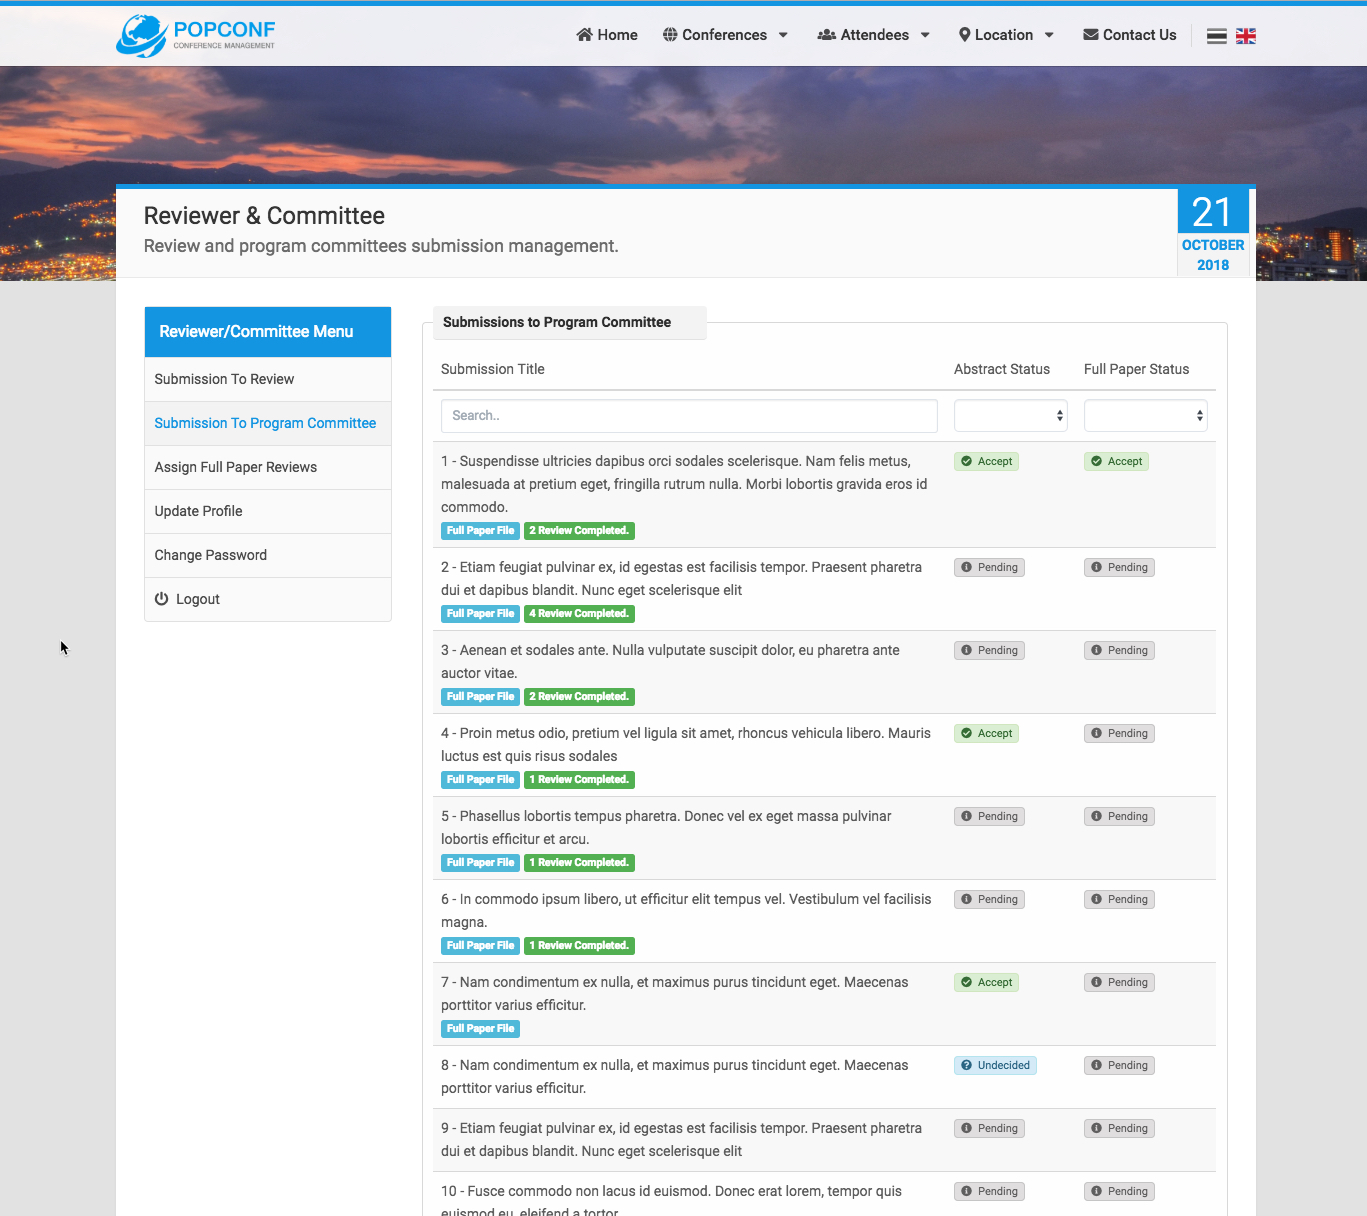The width and height of the screenshot is (1367, 1216).
Task: Click the PopConf globe logo
Action: (142, 36)
